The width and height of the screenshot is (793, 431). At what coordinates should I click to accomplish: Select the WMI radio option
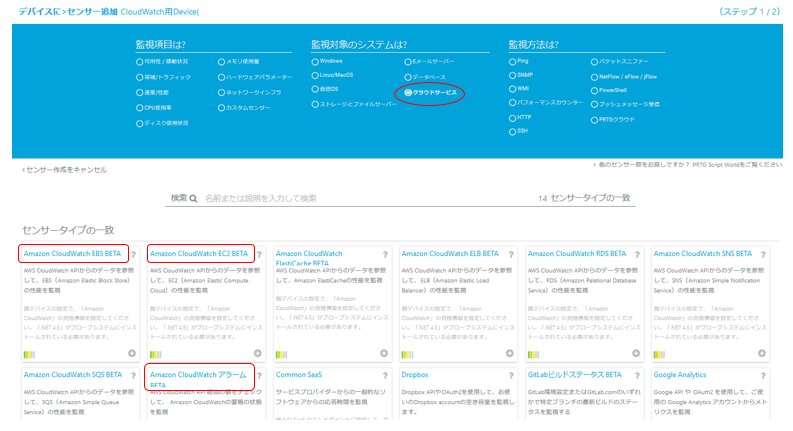(x=512, y=89)
